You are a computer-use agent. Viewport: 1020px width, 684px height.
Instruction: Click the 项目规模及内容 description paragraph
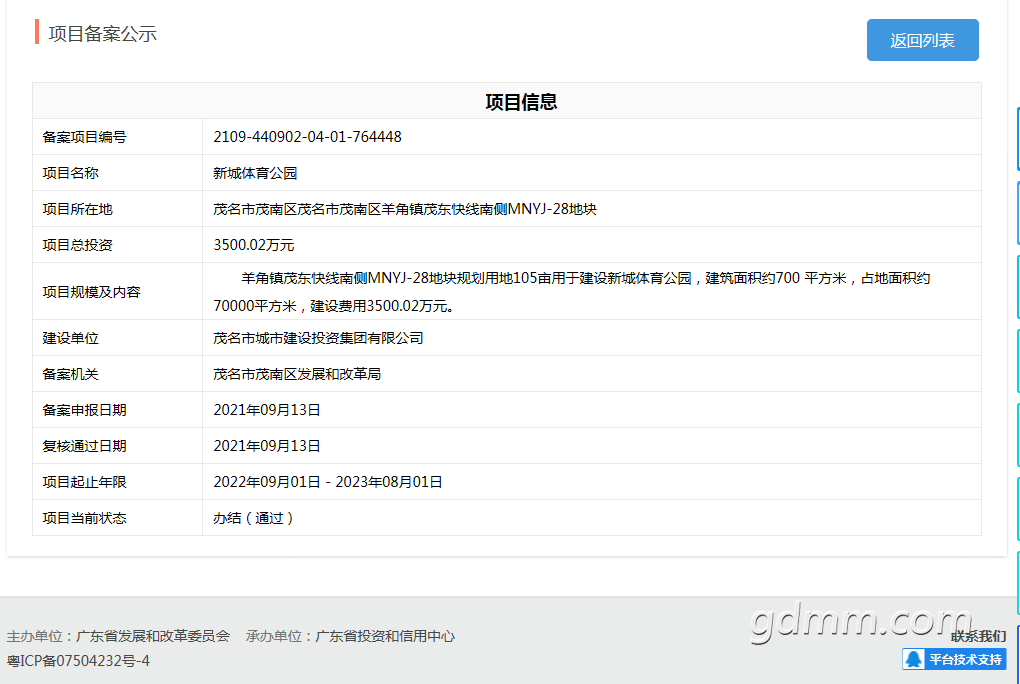pos(572,292)
